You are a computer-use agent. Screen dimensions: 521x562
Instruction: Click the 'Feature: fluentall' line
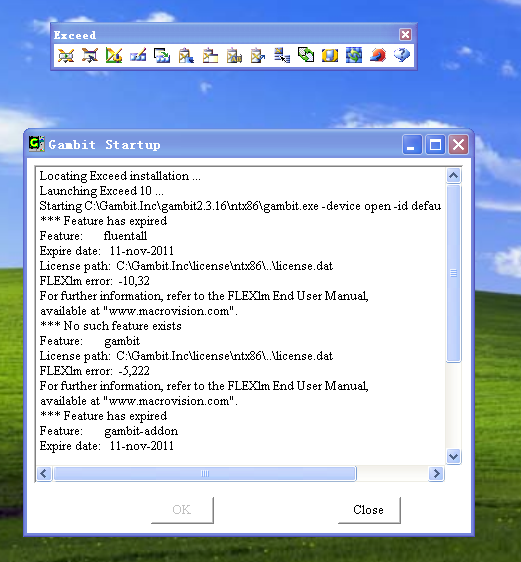click(x=93, y=236)
